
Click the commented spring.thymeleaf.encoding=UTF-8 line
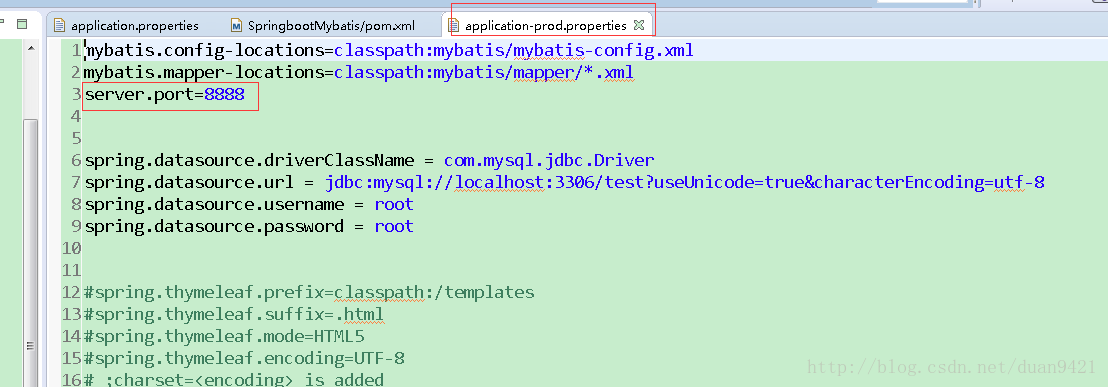pyautogui.click(x=244, y=357)
